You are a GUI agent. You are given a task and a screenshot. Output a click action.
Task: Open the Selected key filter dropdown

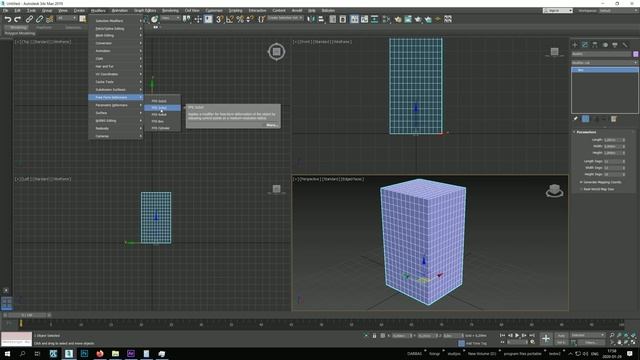[588, 335]
